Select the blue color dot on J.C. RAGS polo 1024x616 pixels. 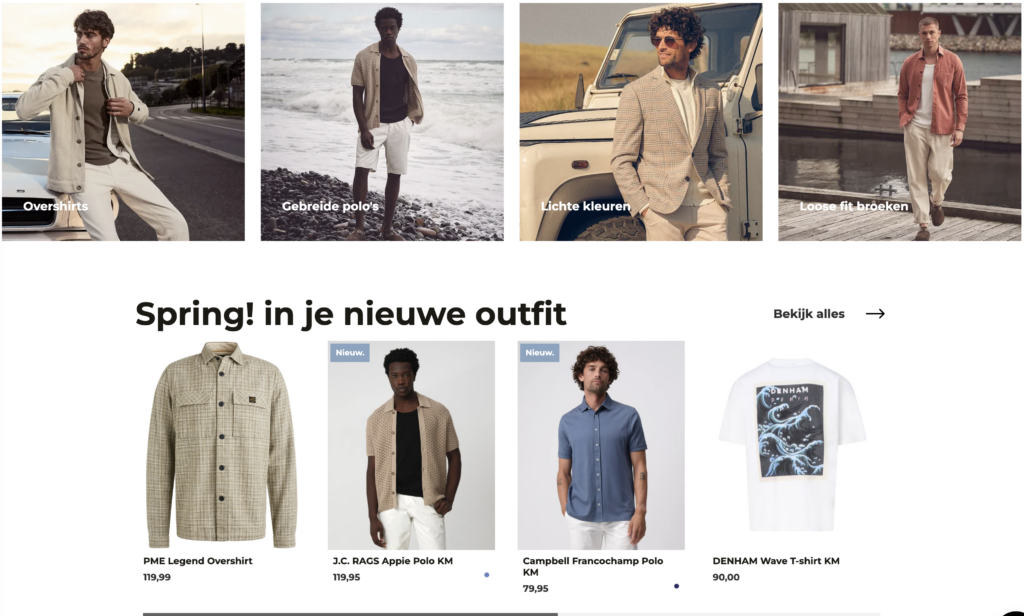point(487,575)
